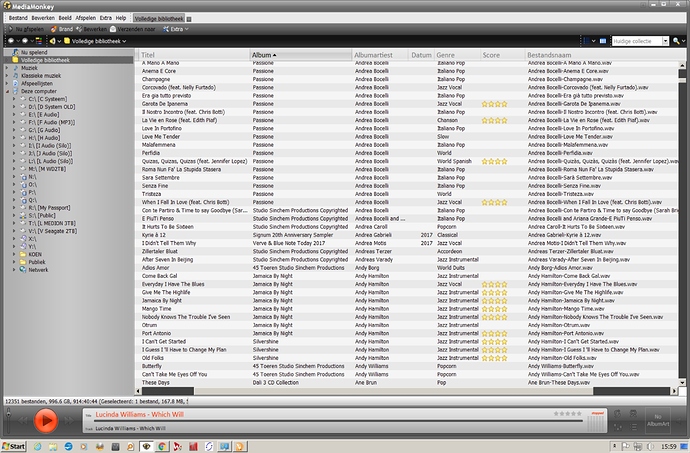Open the Help menu
690x453 pixels.
tap(121, 18)
